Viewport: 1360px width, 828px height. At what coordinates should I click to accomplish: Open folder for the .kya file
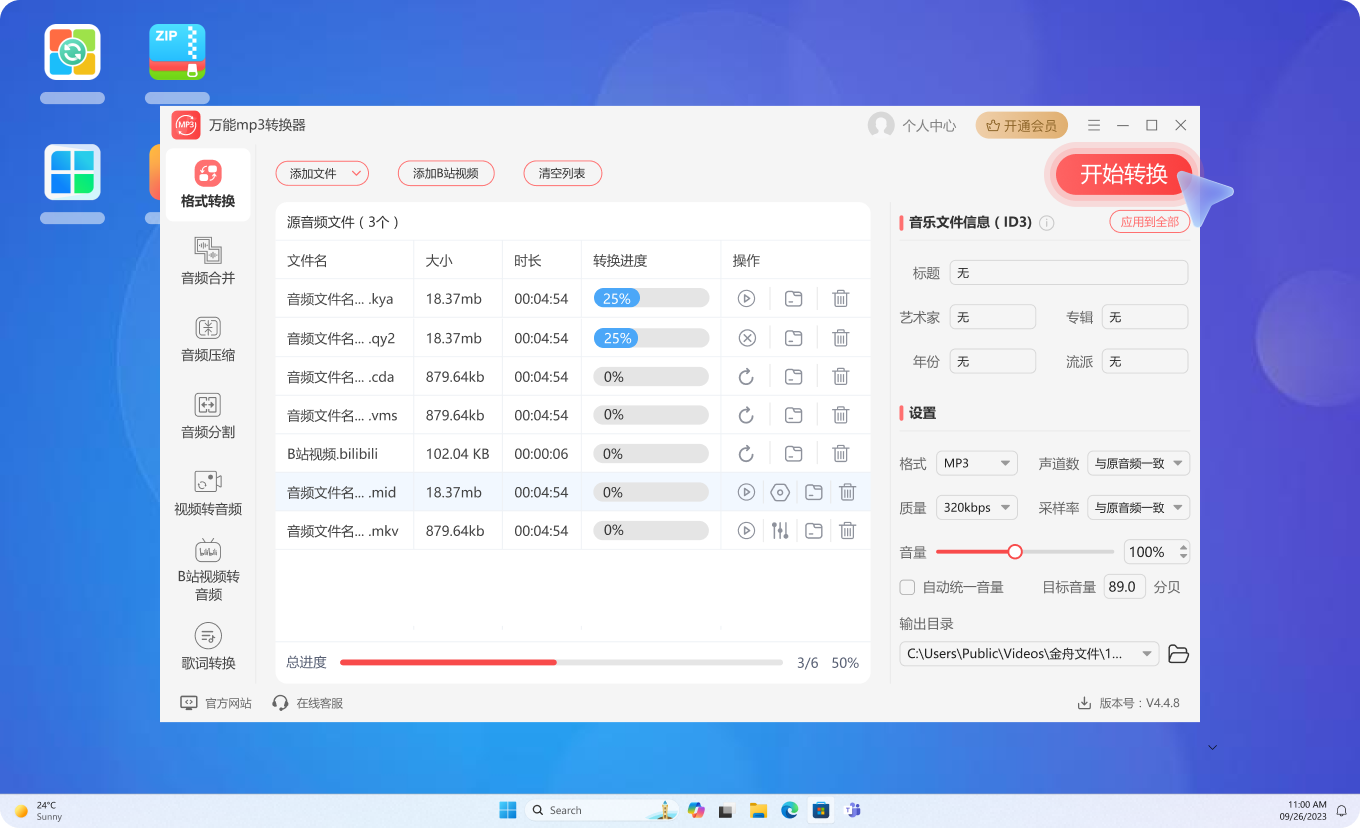coord(793,298)
